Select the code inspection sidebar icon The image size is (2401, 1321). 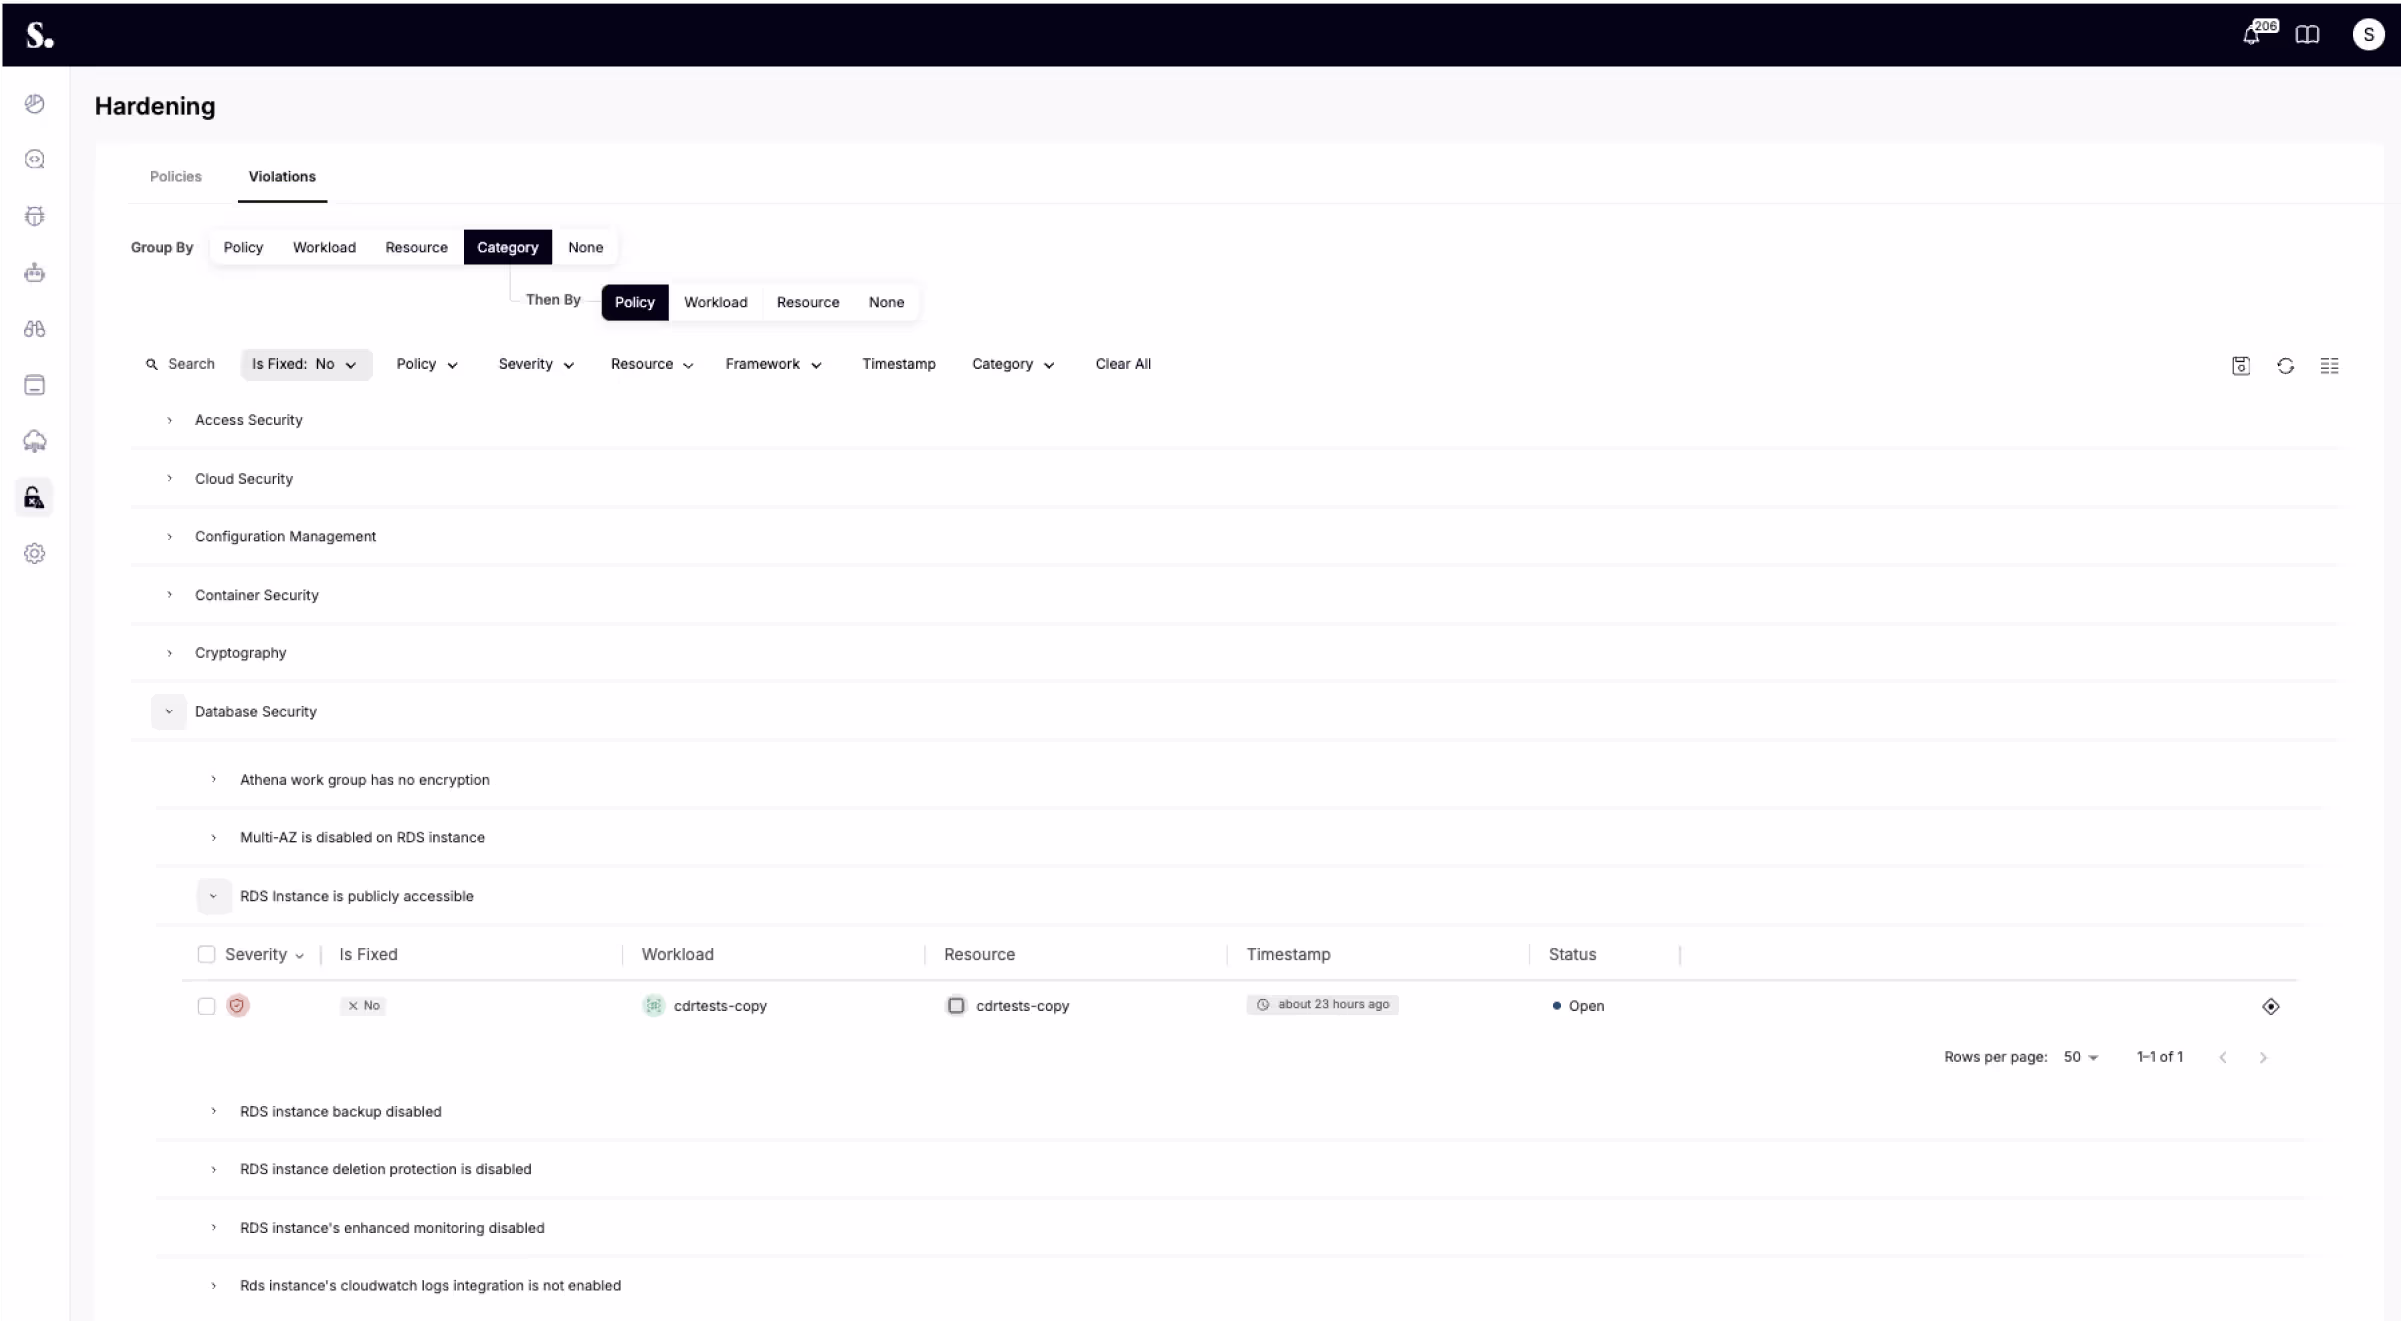[x=35, y=158]
